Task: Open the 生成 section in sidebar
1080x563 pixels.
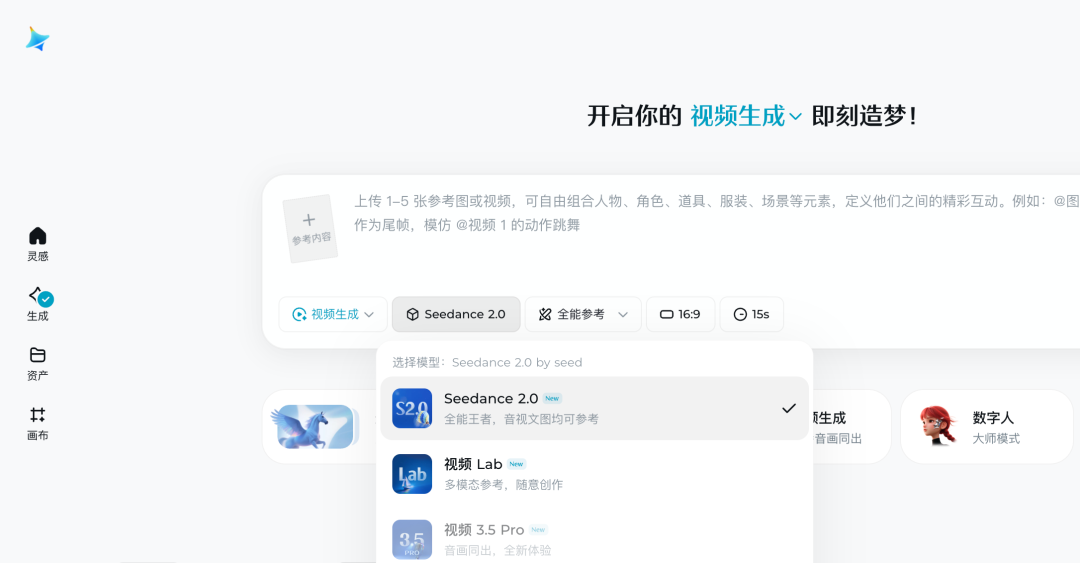Action: click(x=37, y=304)
